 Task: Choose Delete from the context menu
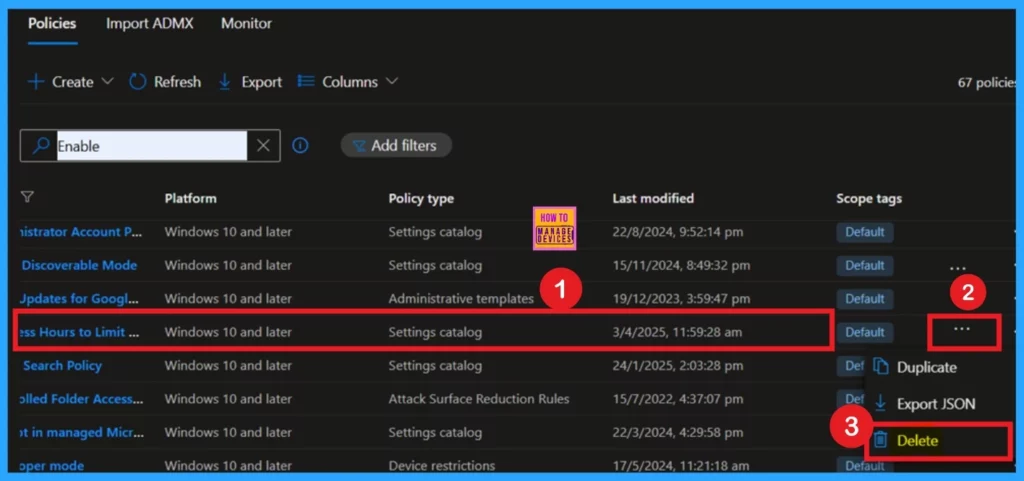pyautogui.click(x=917, y=441)
